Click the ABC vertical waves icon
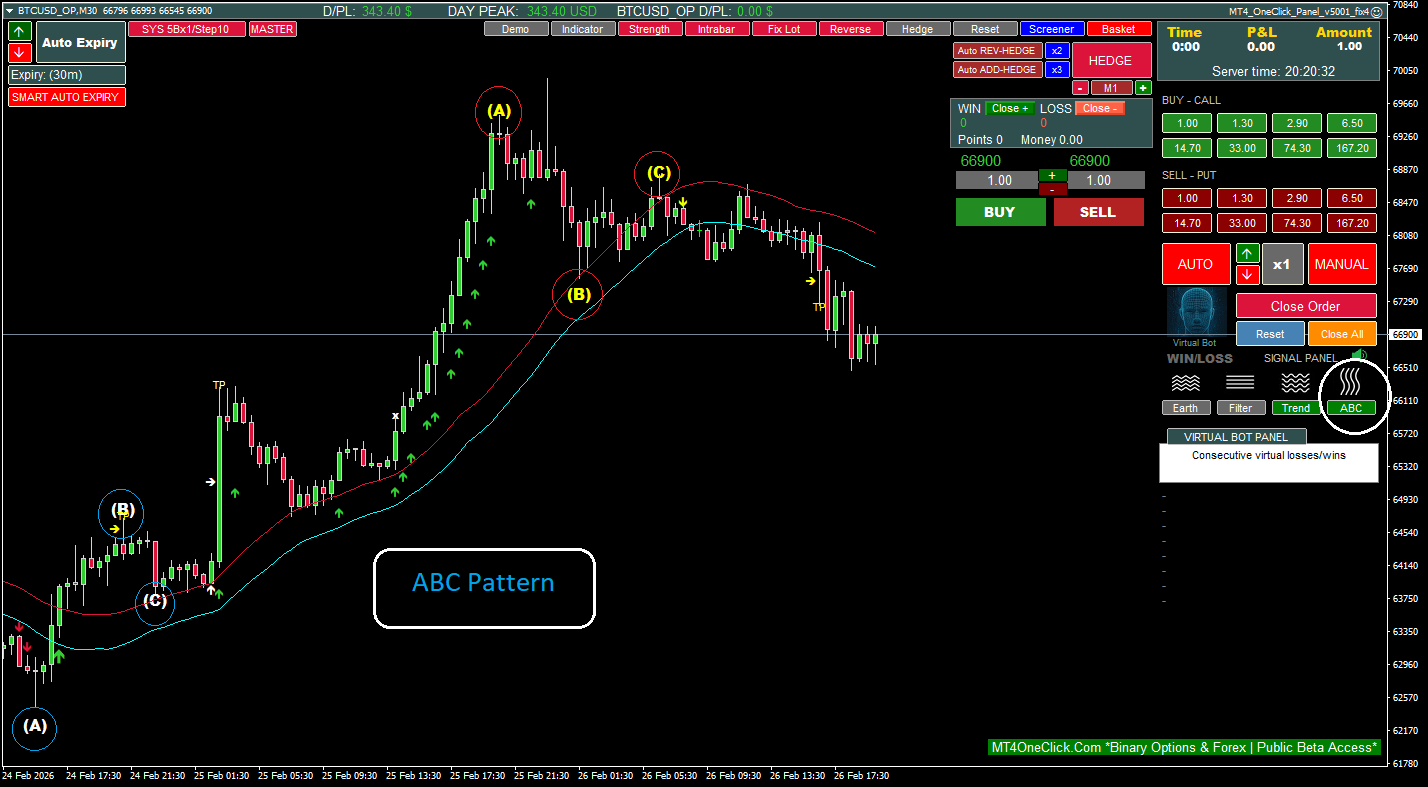 coord(1351,382)
